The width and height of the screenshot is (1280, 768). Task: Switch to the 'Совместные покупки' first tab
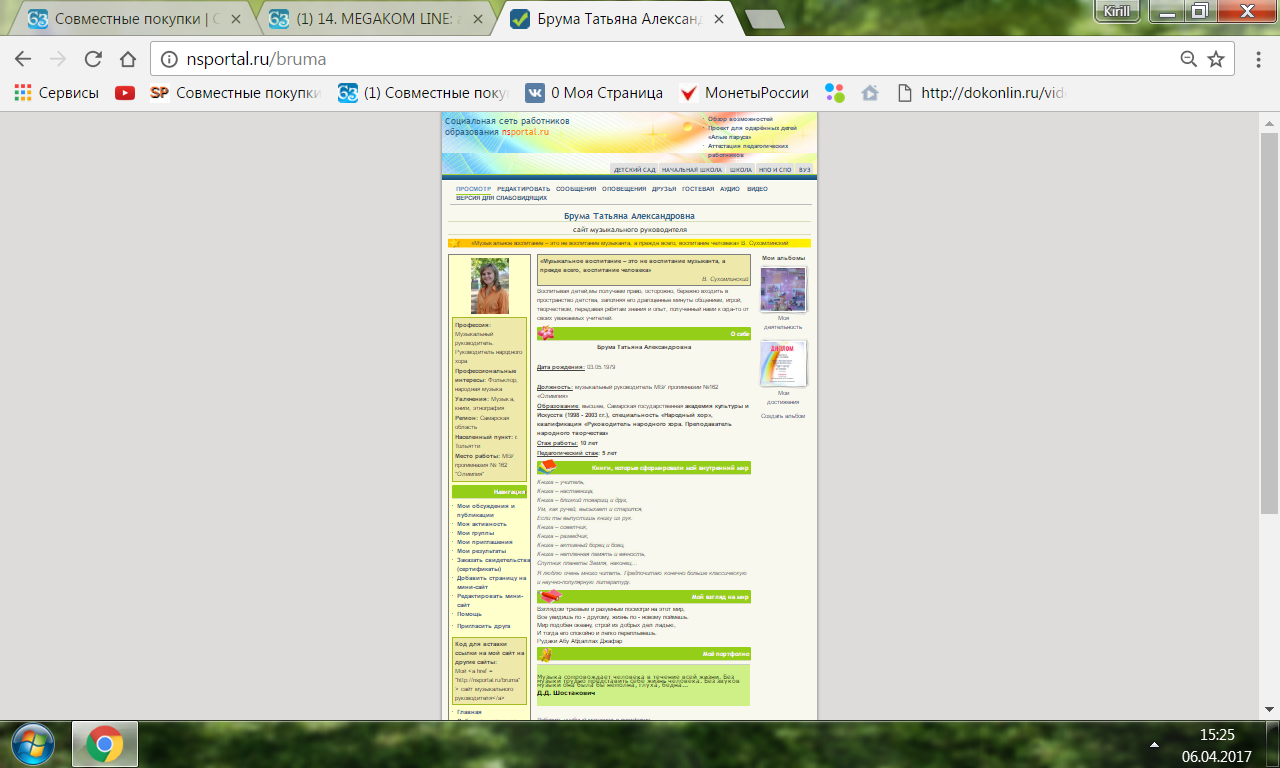pos(135,19)
